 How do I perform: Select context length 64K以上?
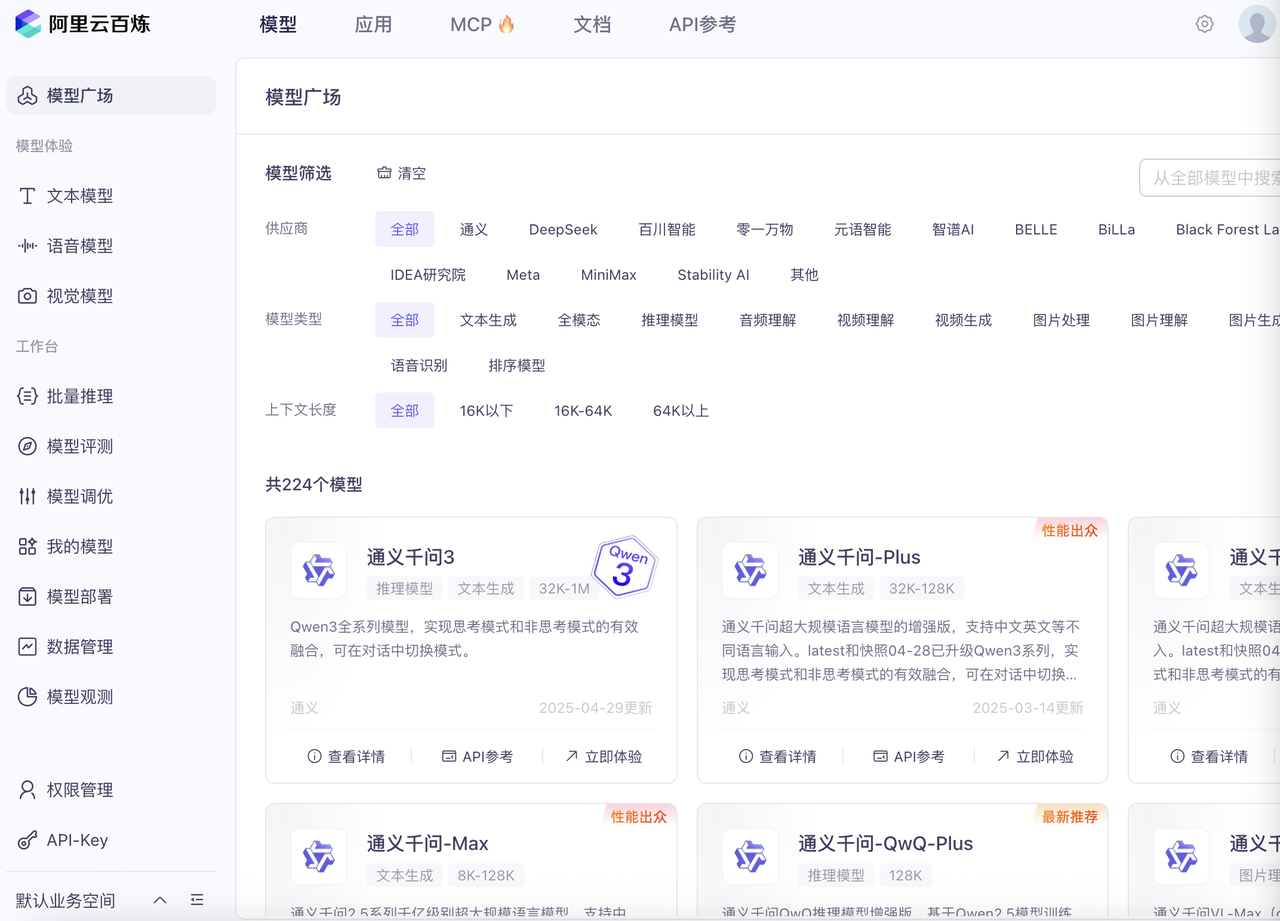pyautogui.click(x=681, y=411)
